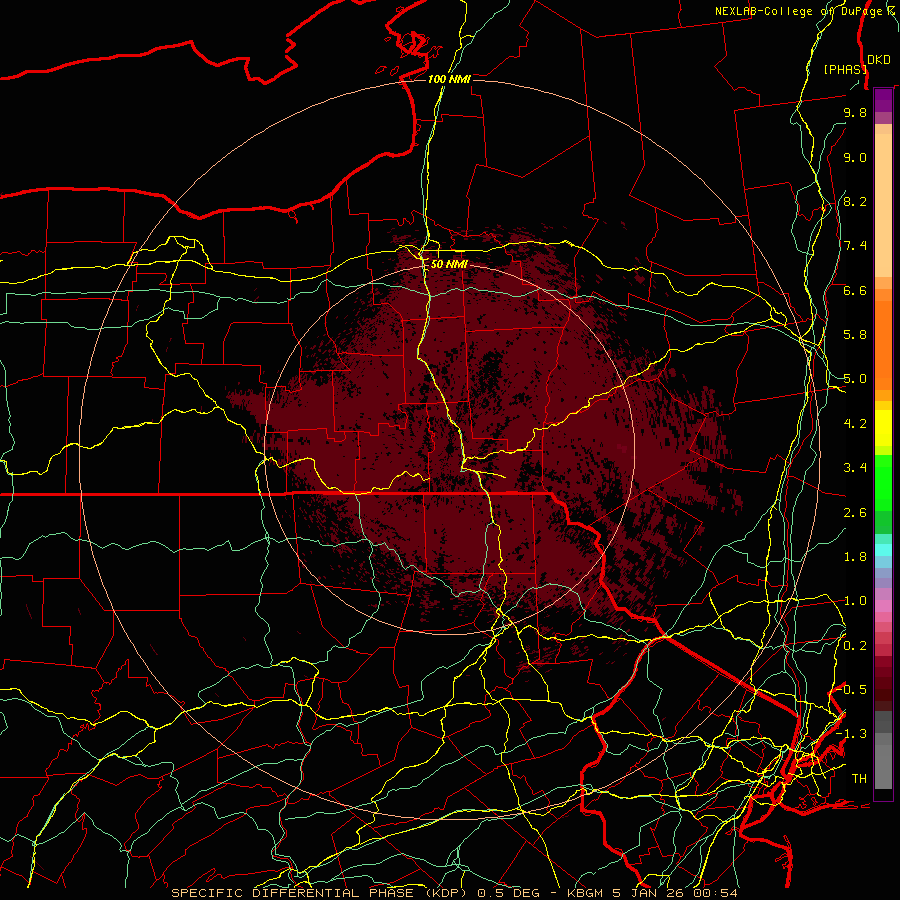Click the SPECIFIC DIFFERENTIAL PHASE caption text
Image resolution: width=900 pixels, height=900 pixels.
[x=292, y=893]
